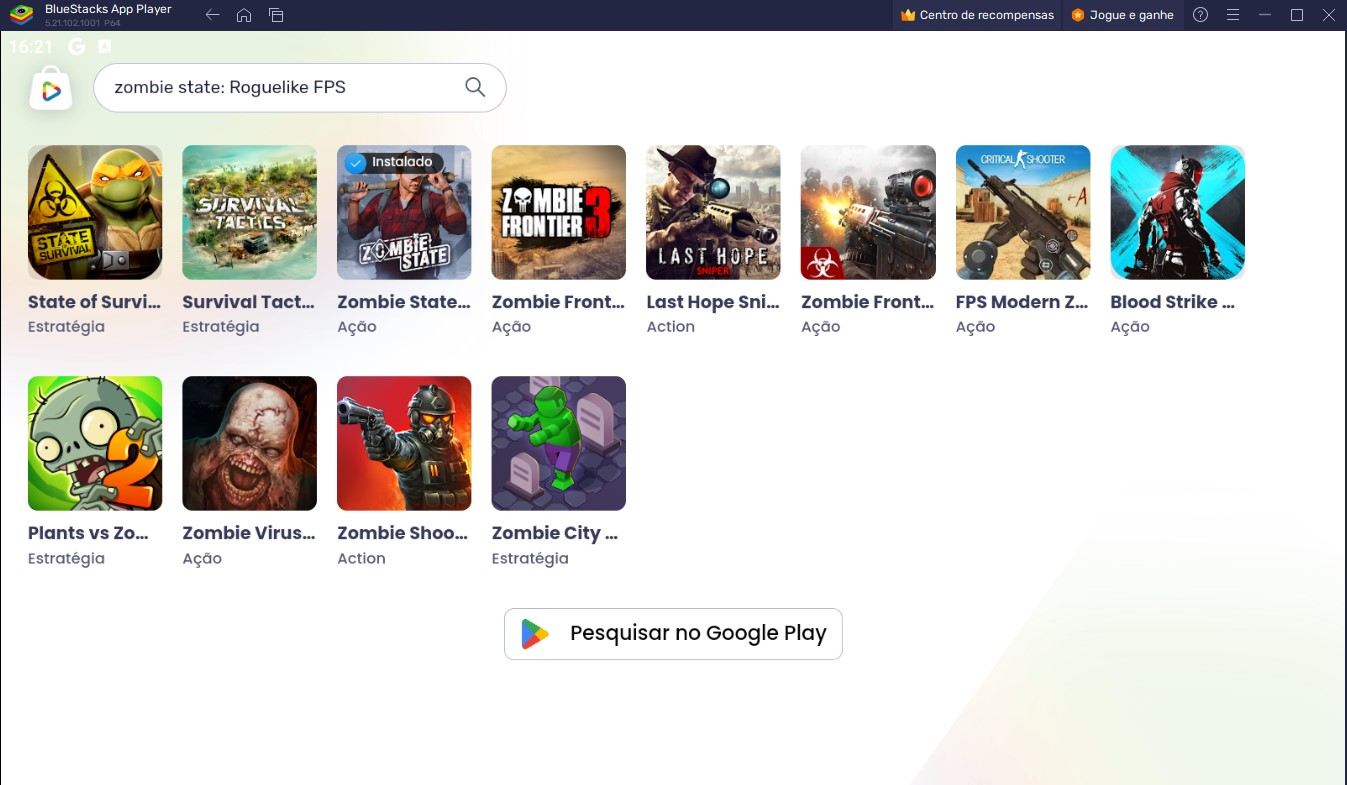Viewport: 1347px width, 785px height.
Task: Click Estratégia label under Zombie City
Action: click(x=530, y=558)
